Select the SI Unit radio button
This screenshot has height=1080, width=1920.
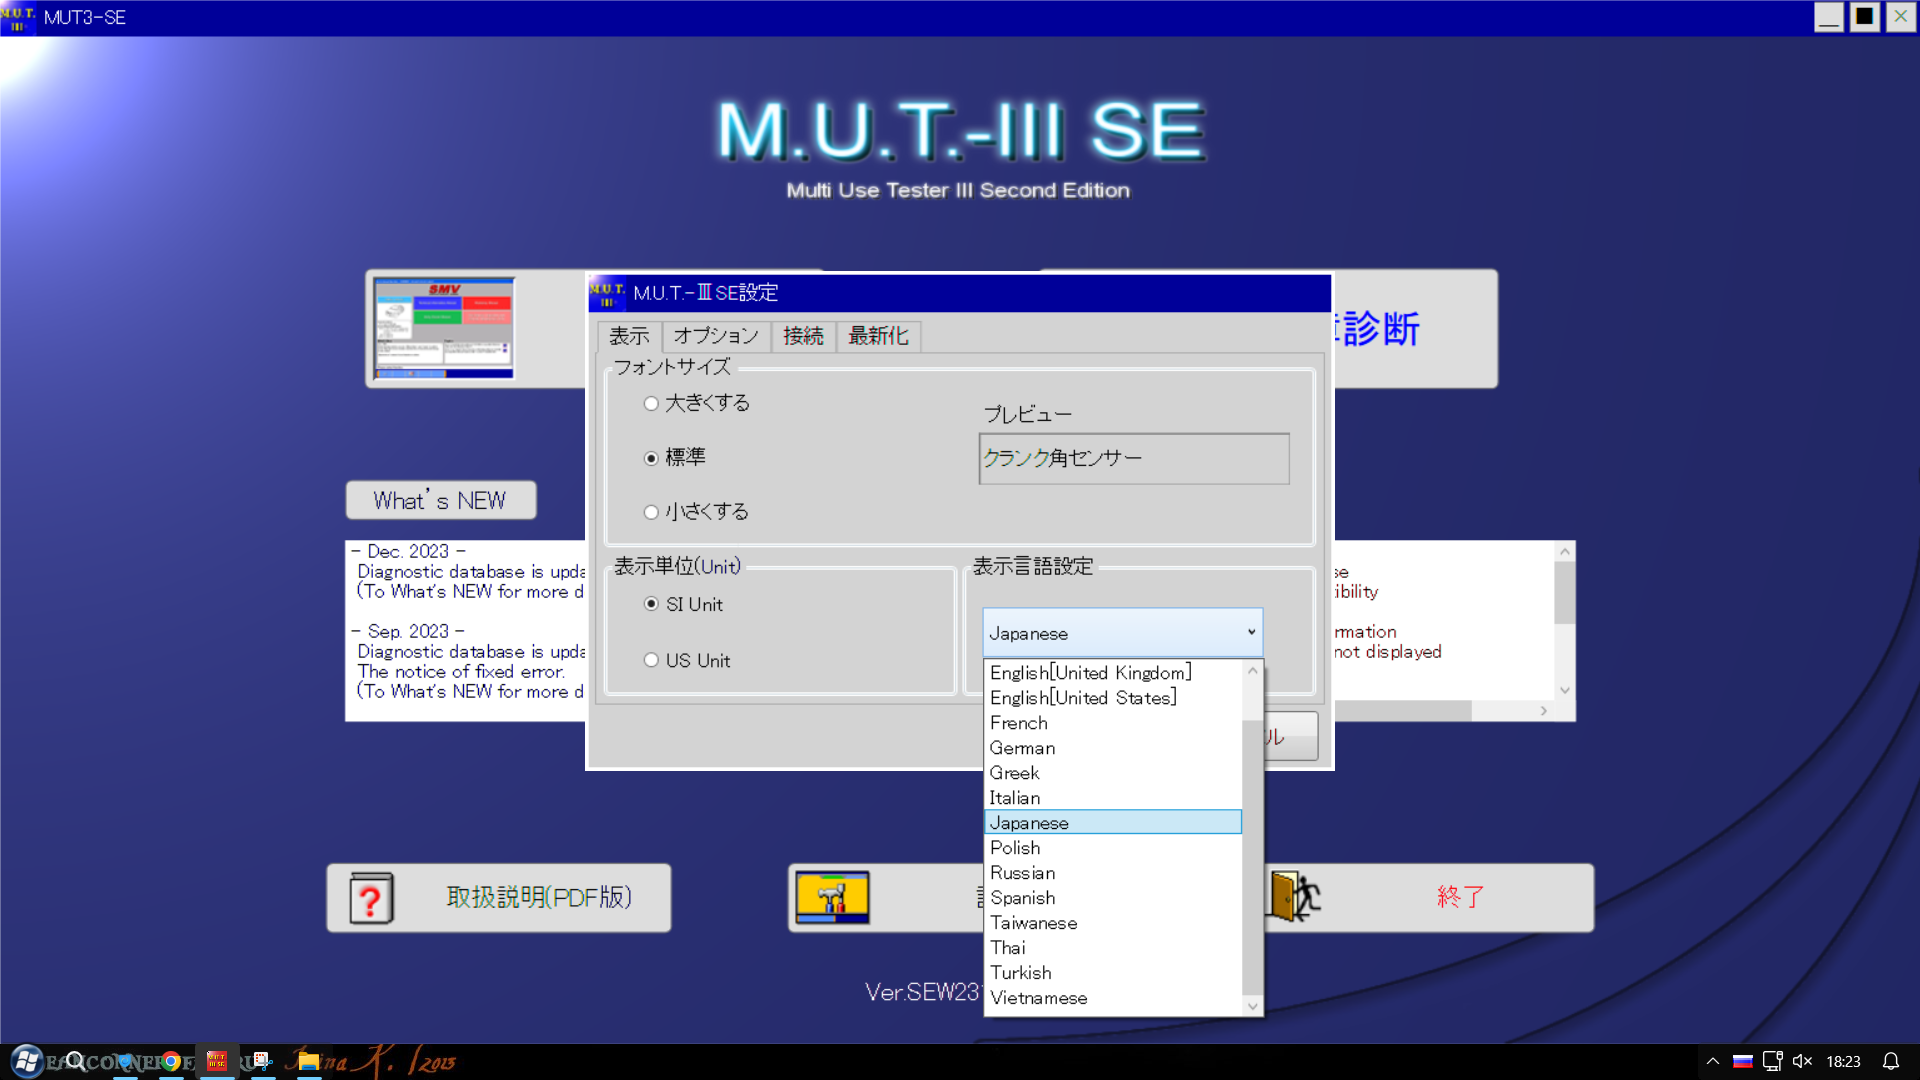[x=651, y=604]
